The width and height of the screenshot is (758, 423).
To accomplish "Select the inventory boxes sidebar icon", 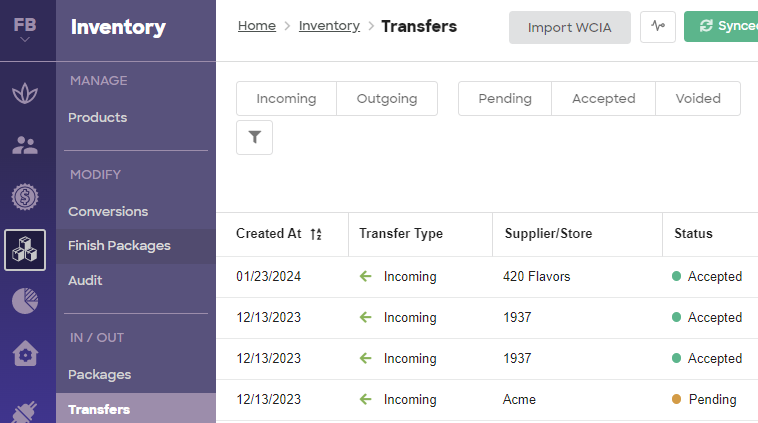I will (x=25, y=250).
